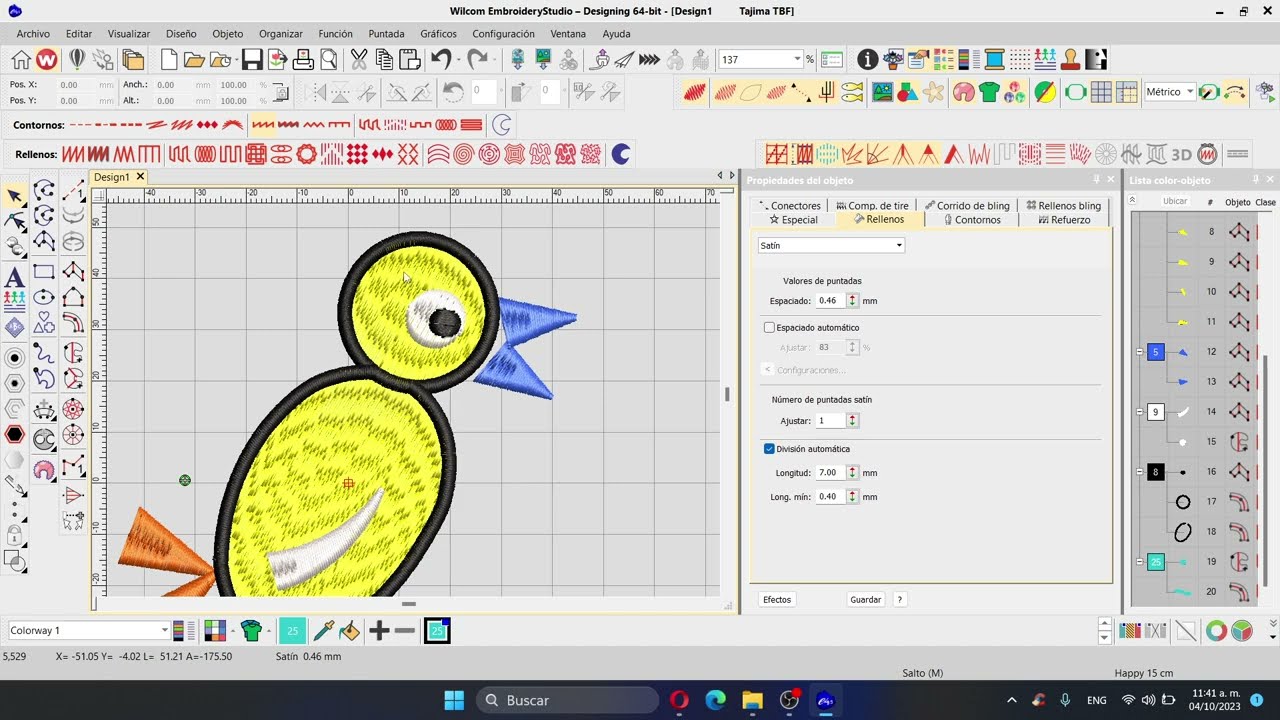The image size is (1280, 720).
Task: Click the Save design icon
Action: point(252,60)
